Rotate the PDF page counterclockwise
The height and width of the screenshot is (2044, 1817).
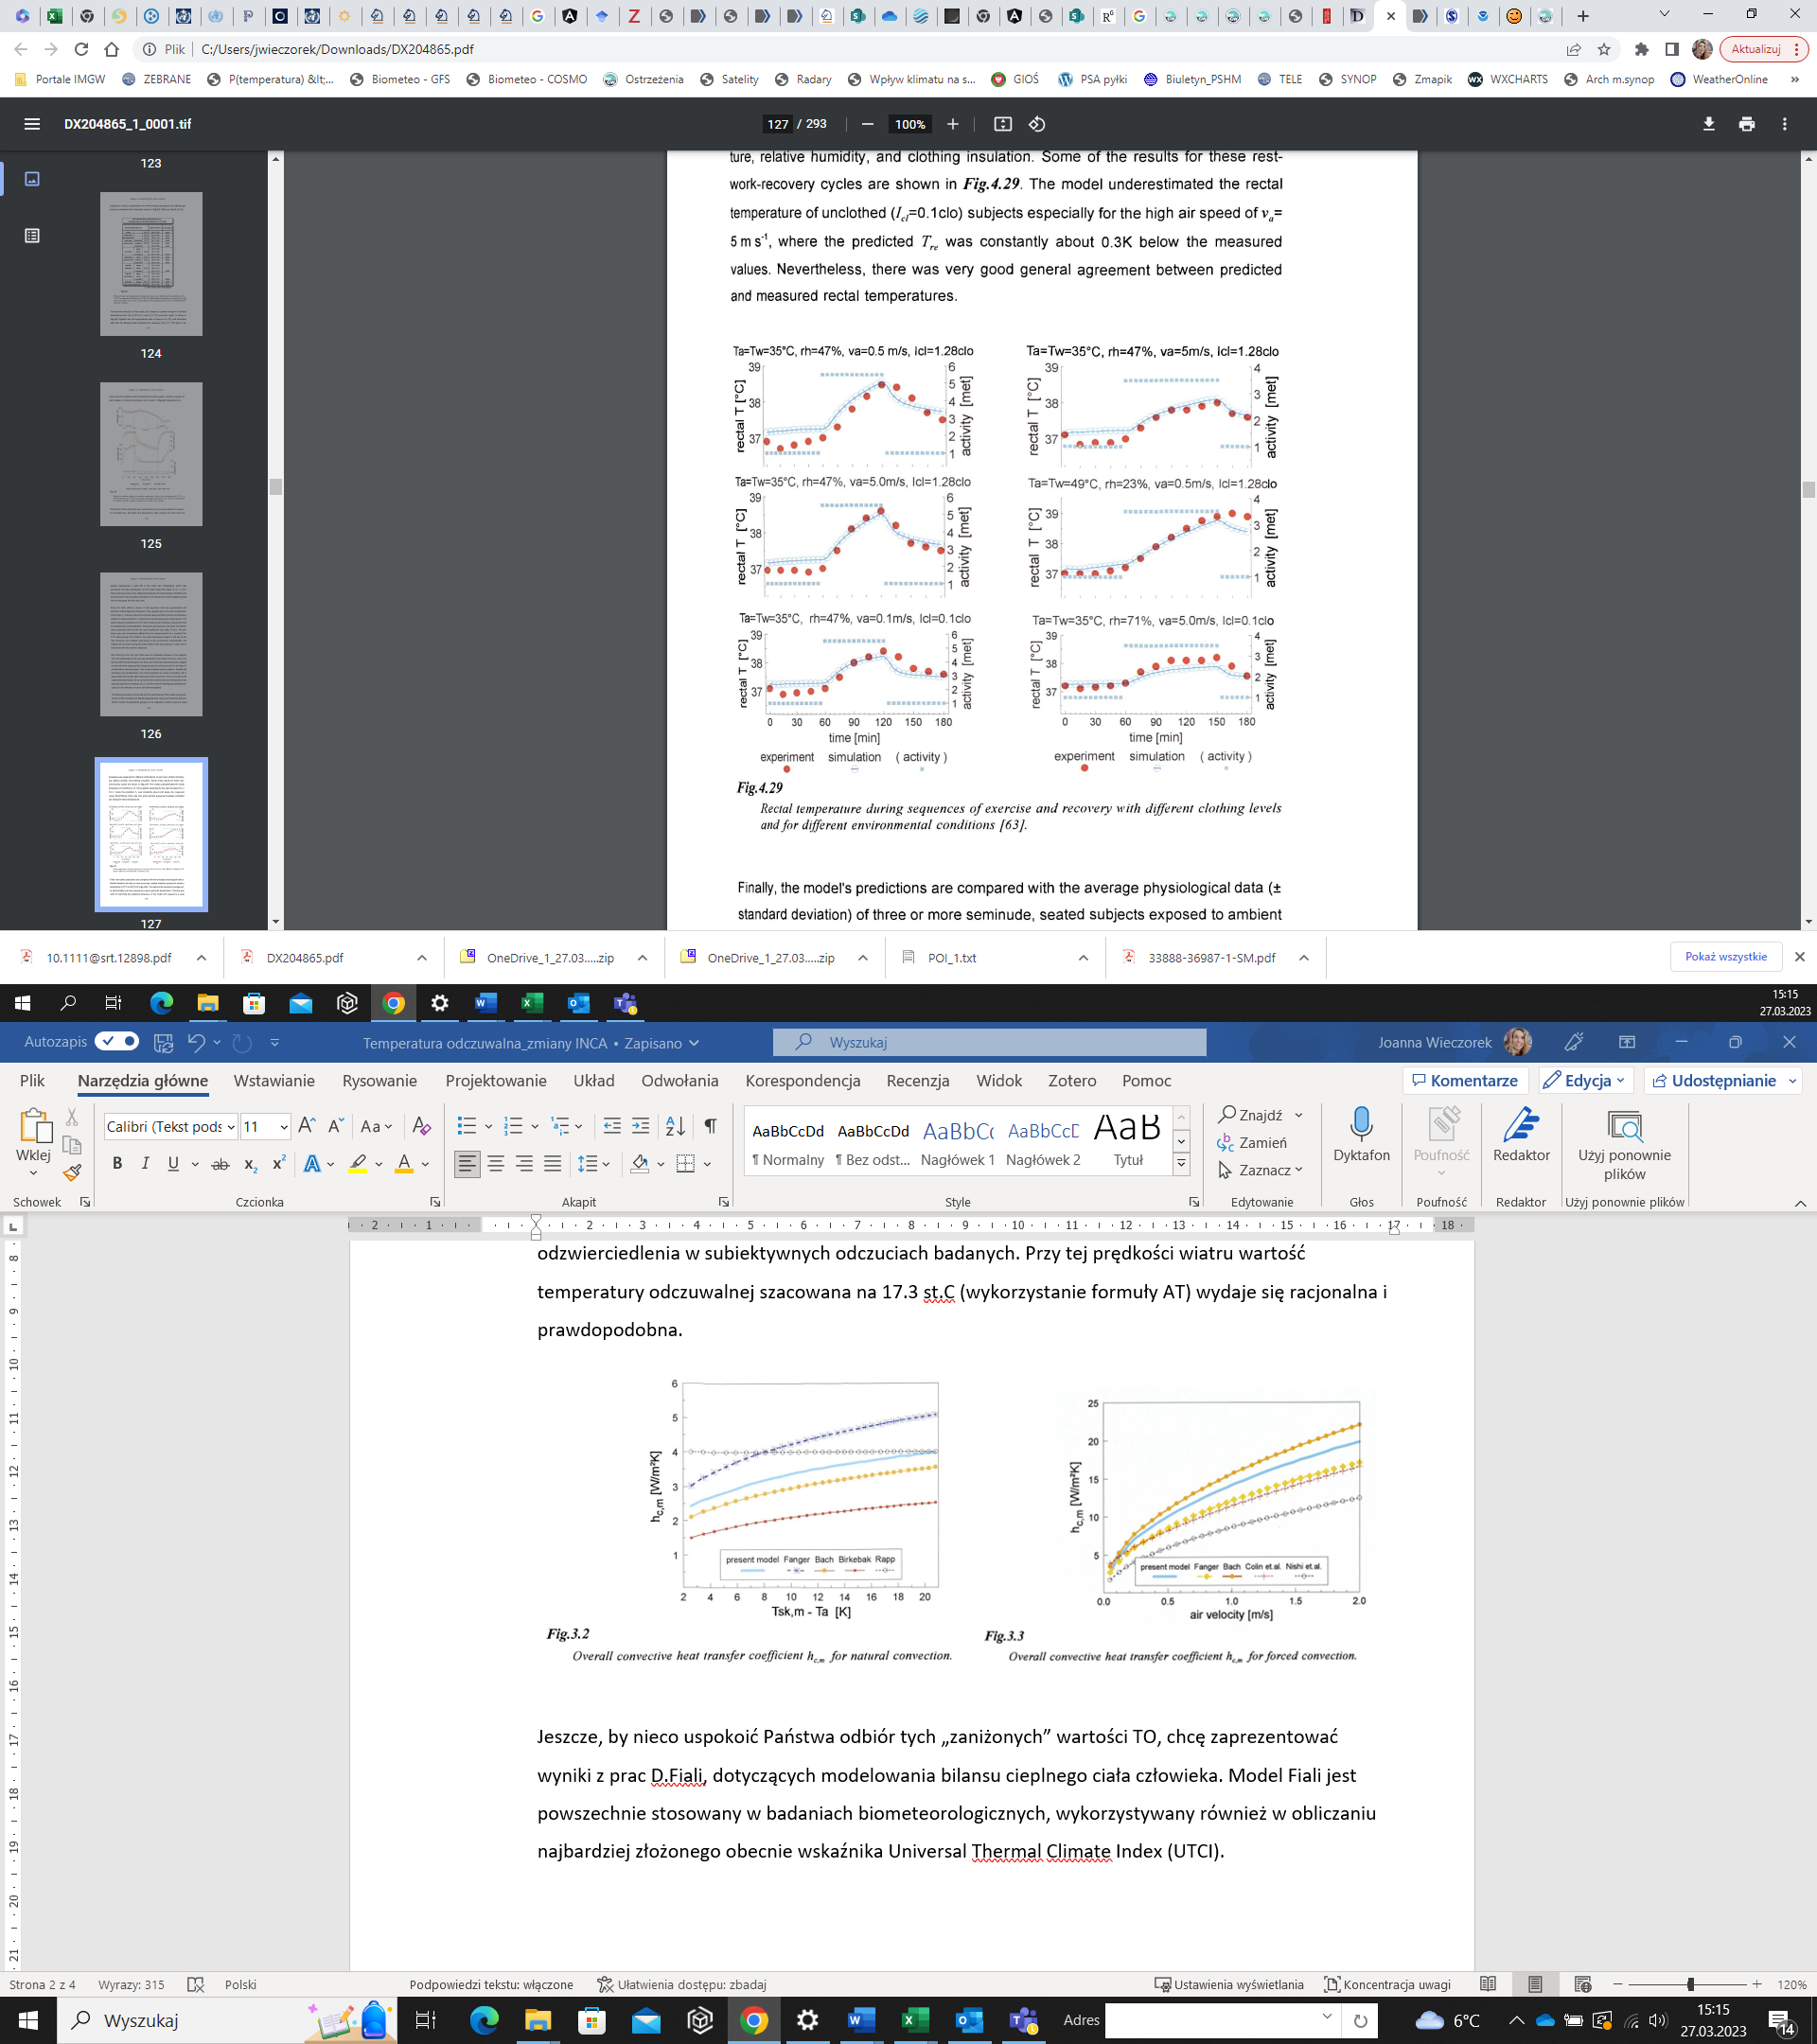coord(1037,124)
